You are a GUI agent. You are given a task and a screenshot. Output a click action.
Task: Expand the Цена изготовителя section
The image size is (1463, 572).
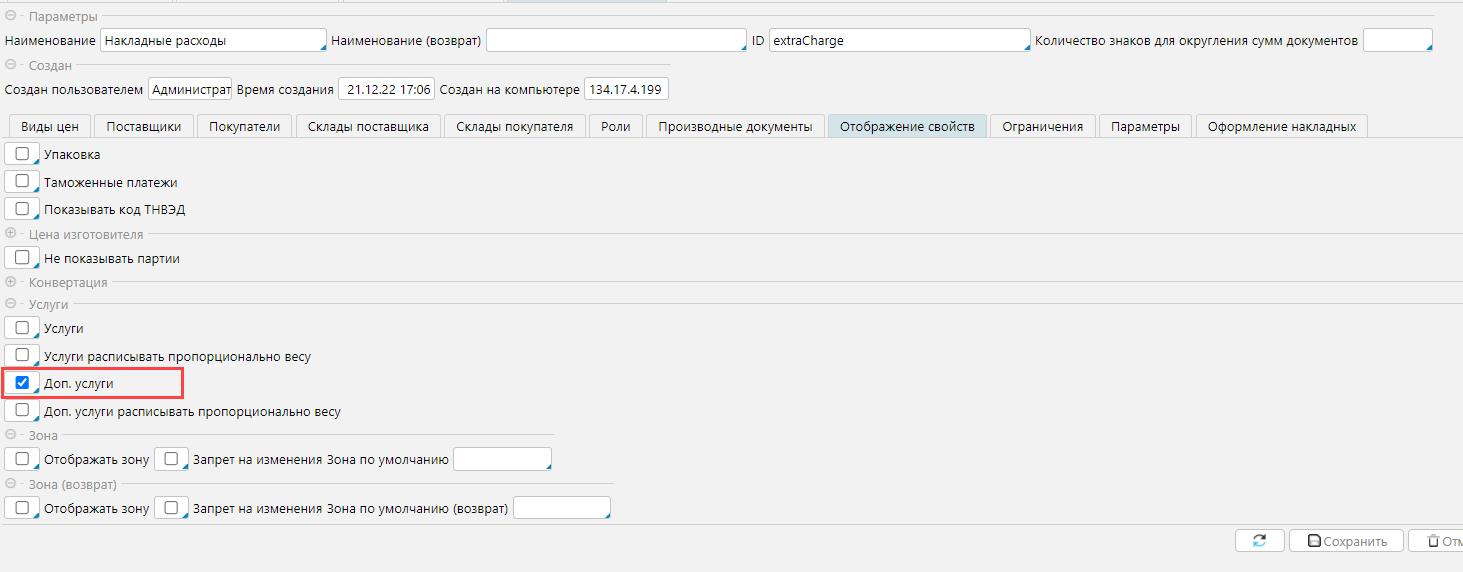[11, 234]
